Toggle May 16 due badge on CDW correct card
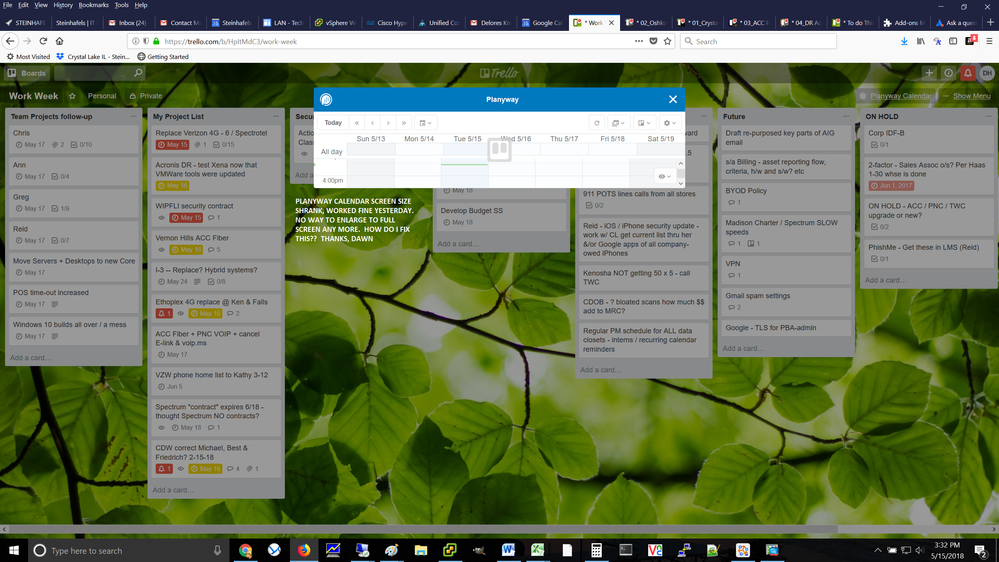999x562 pixels. [205, 469]
